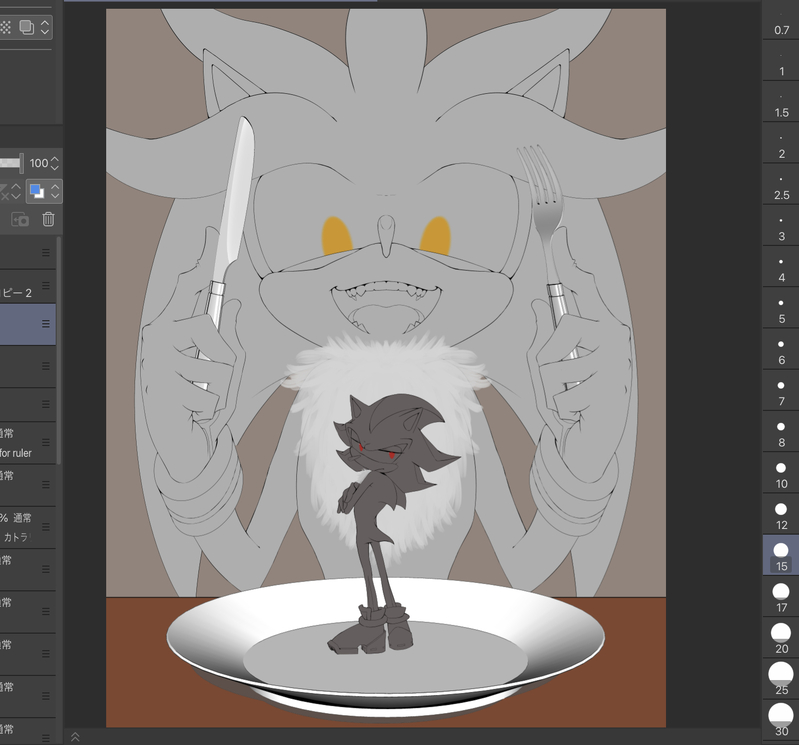Select the 17 brush size preset
This screenshot has height=745, width=799.
coord(781,597)
